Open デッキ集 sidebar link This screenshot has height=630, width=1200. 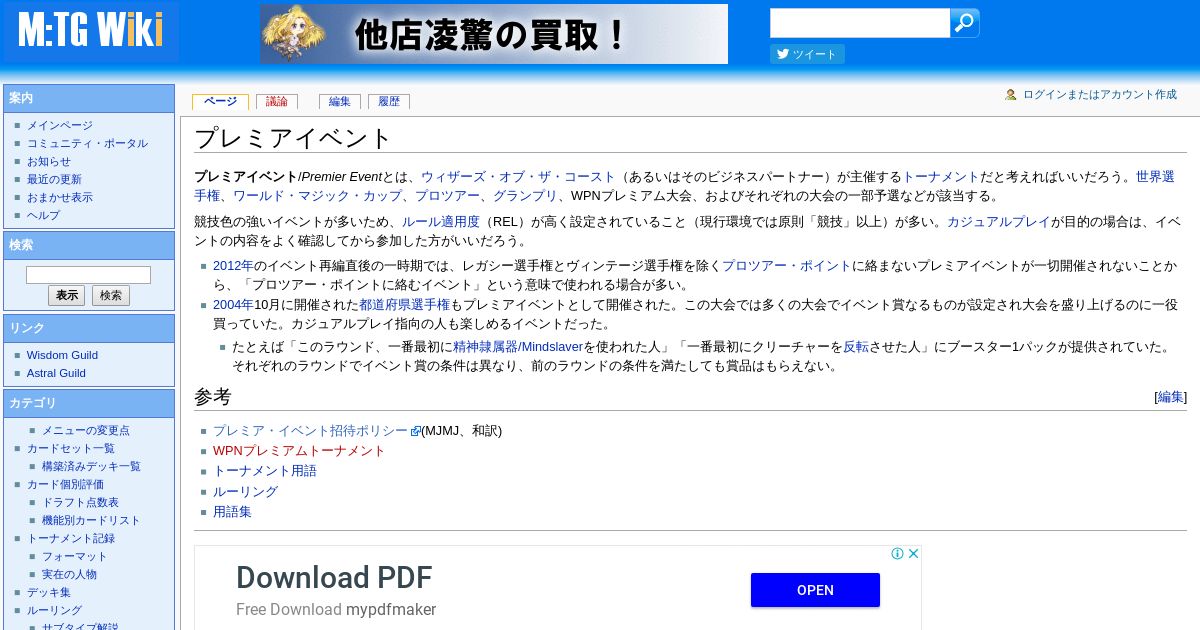point(49,592)
